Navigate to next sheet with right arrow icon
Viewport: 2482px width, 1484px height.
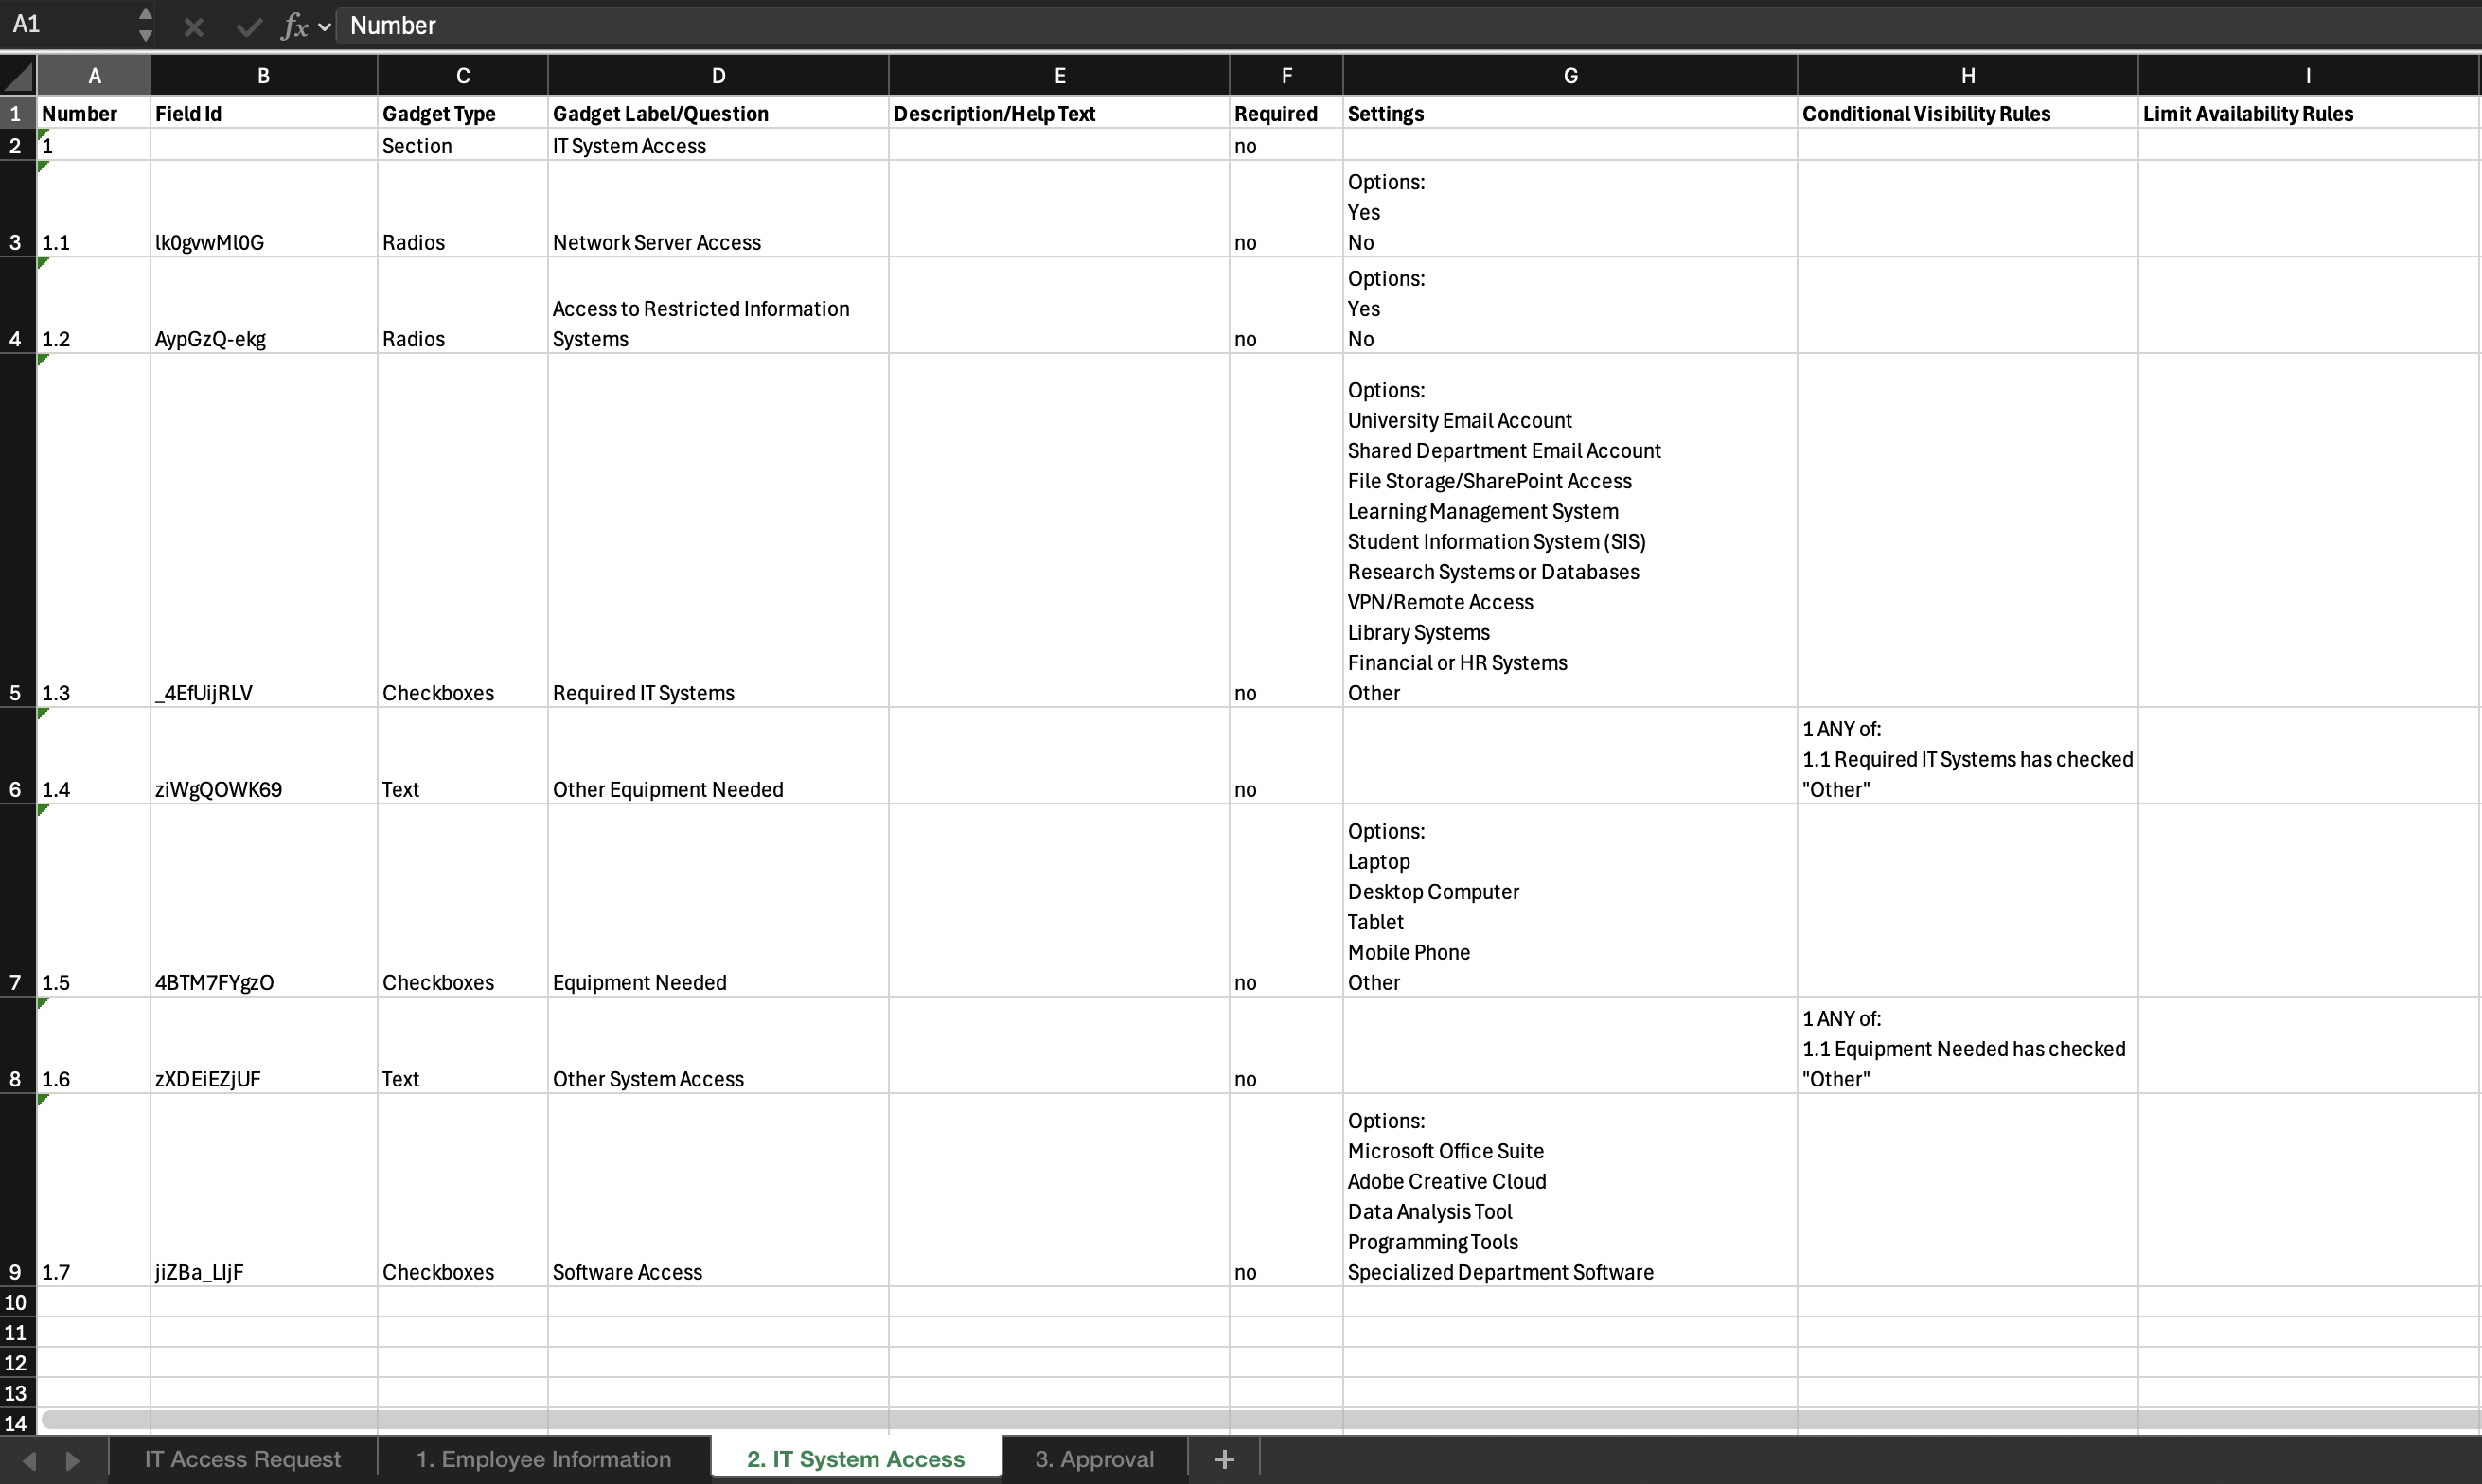pyautogui.click(x=71, y=1459)
